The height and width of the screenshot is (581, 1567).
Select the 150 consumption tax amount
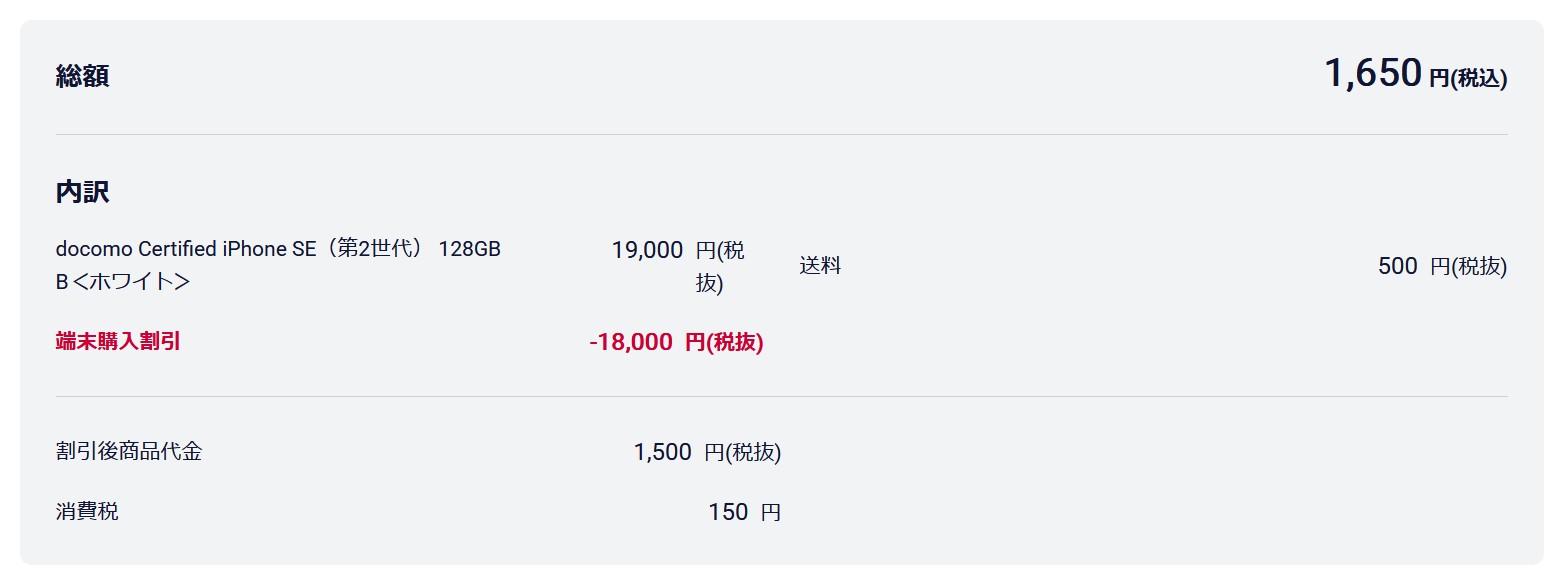click(728, 512)
